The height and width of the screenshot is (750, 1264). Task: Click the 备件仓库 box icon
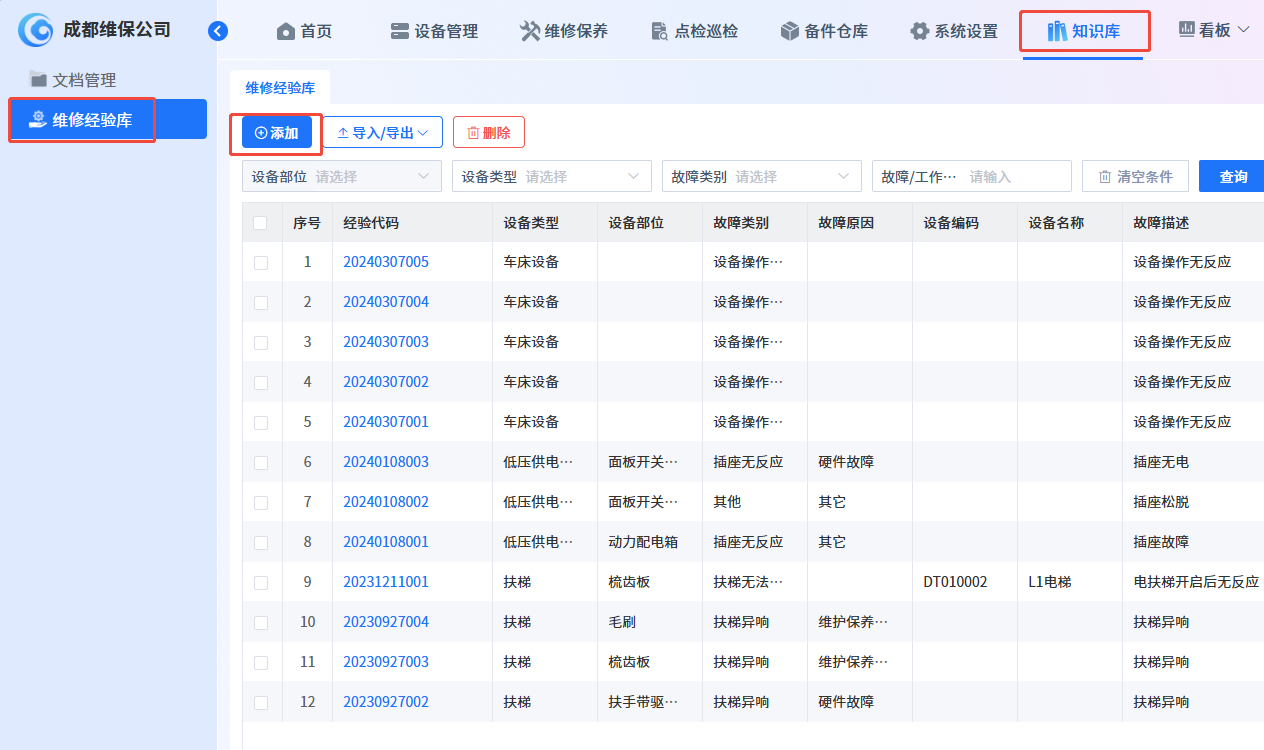[790, 32]
